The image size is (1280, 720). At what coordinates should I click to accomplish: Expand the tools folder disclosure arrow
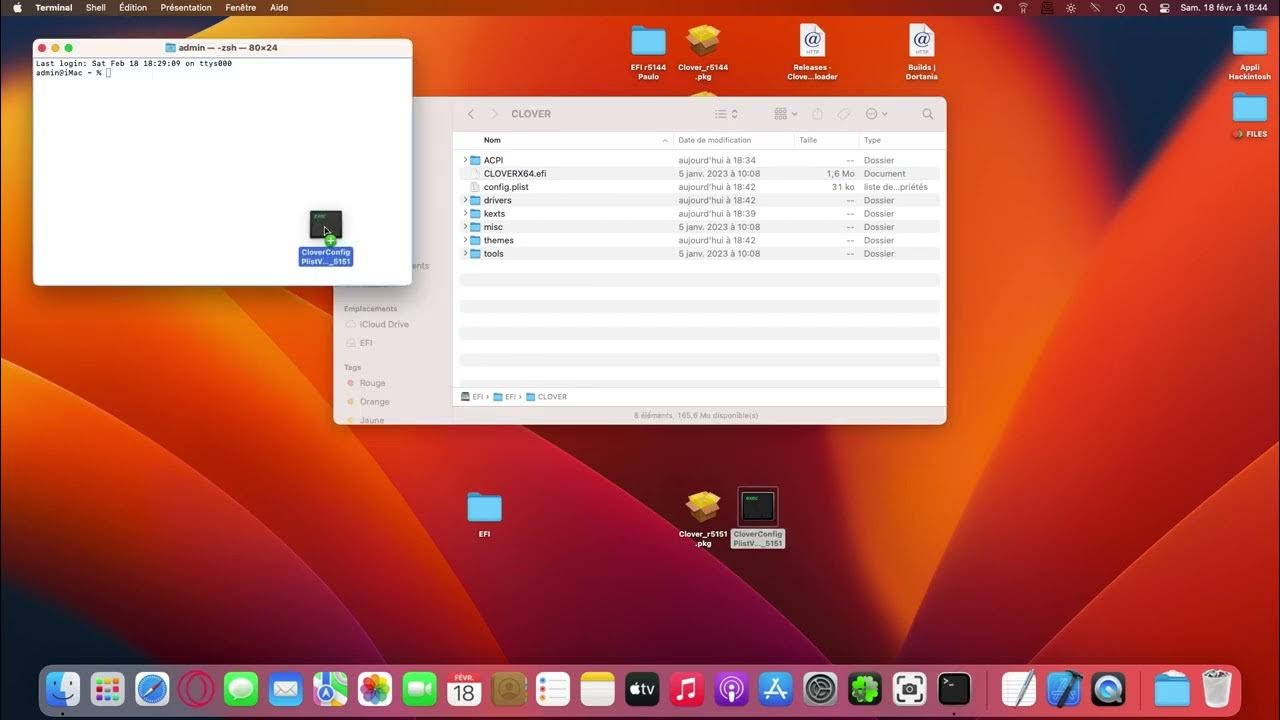pos(465,254)
